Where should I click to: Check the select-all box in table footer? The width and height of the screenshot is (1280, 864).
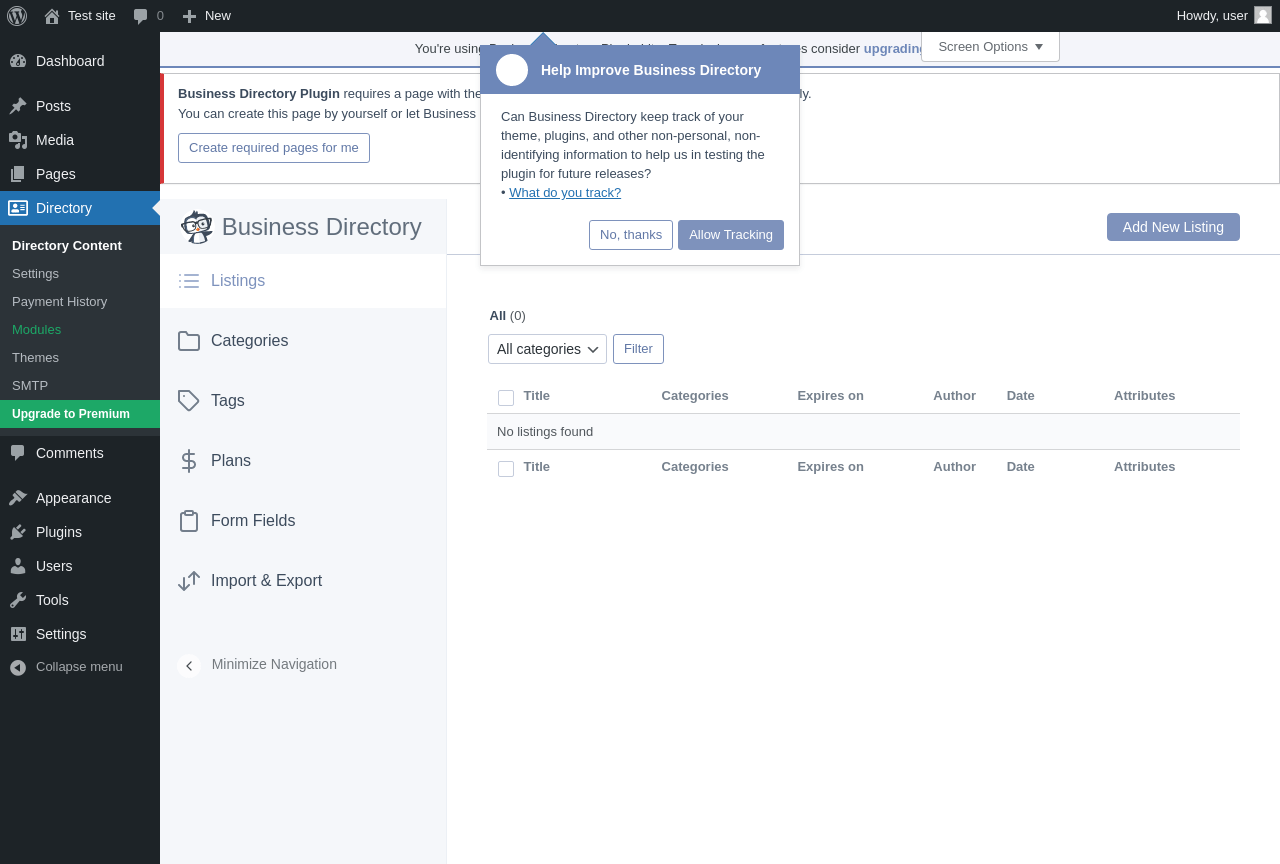coord(506,469)
